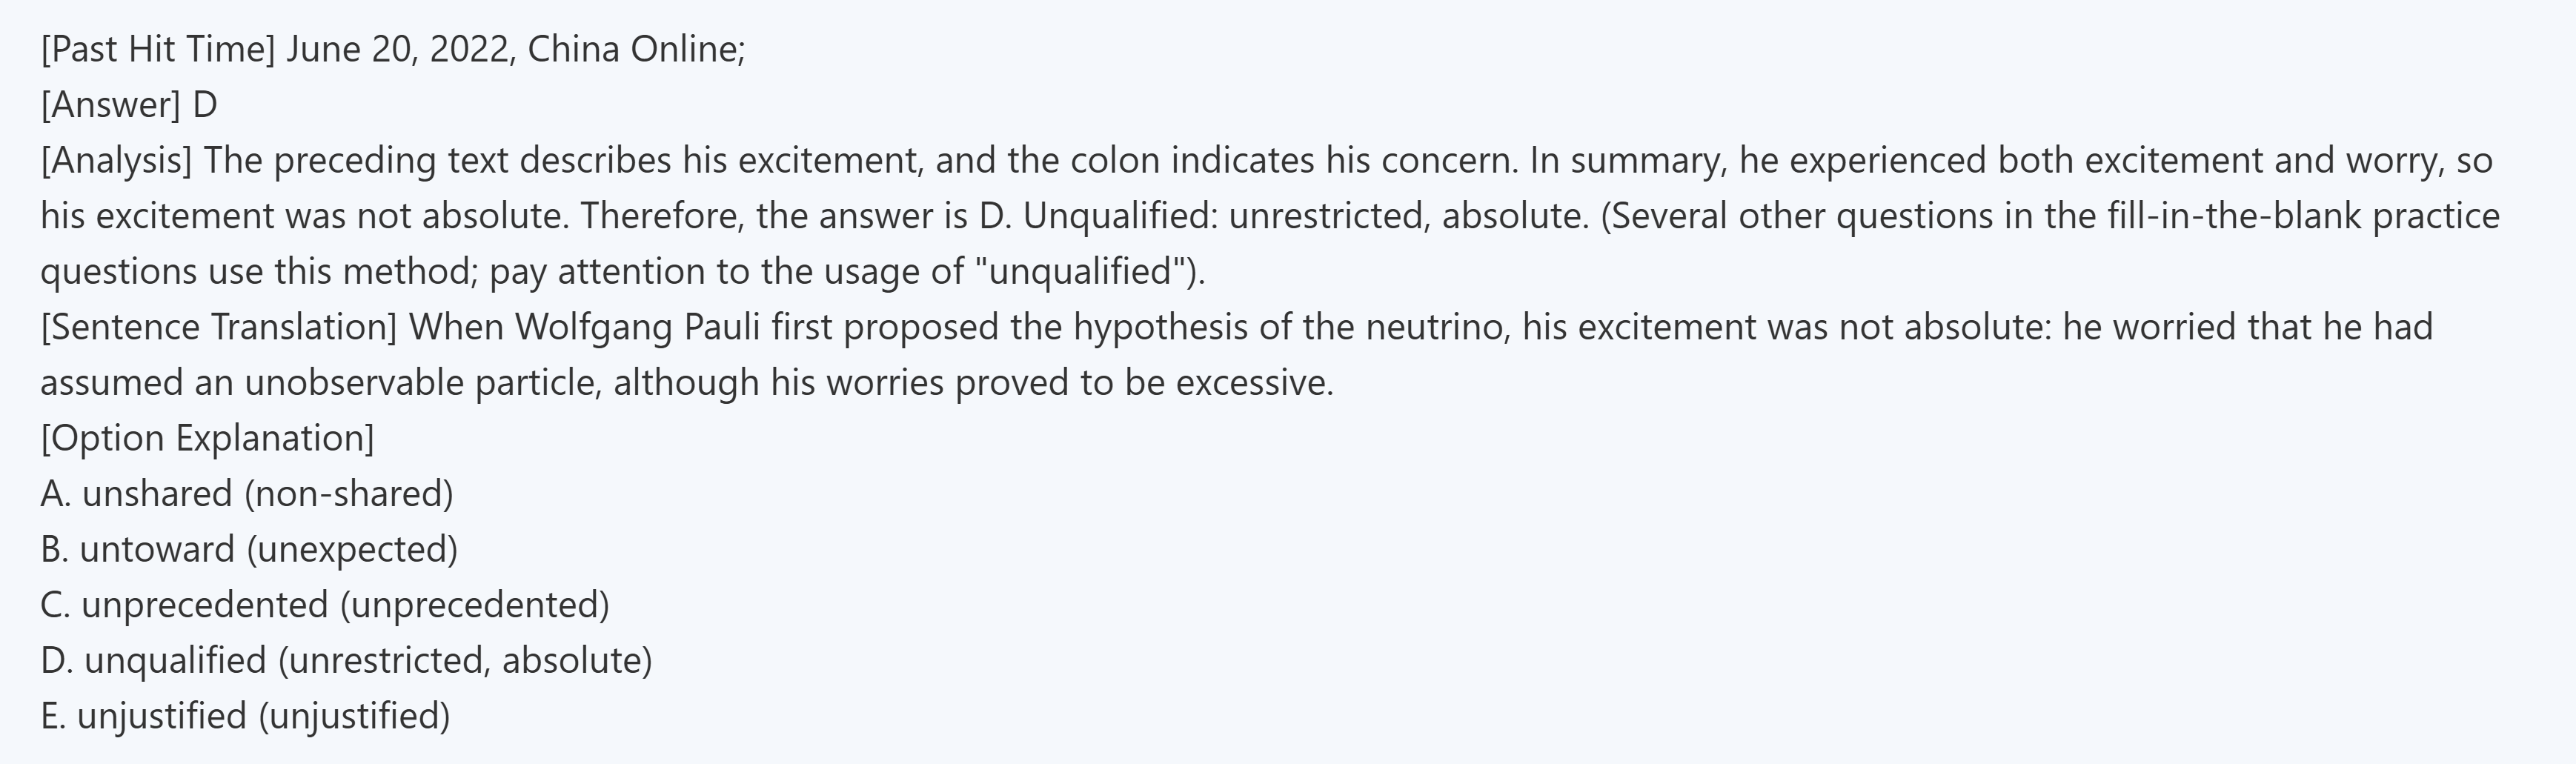Click the [Sentence Translation] label
The width and height of the screenshot is (2576, 764).
tap(219, 328)
